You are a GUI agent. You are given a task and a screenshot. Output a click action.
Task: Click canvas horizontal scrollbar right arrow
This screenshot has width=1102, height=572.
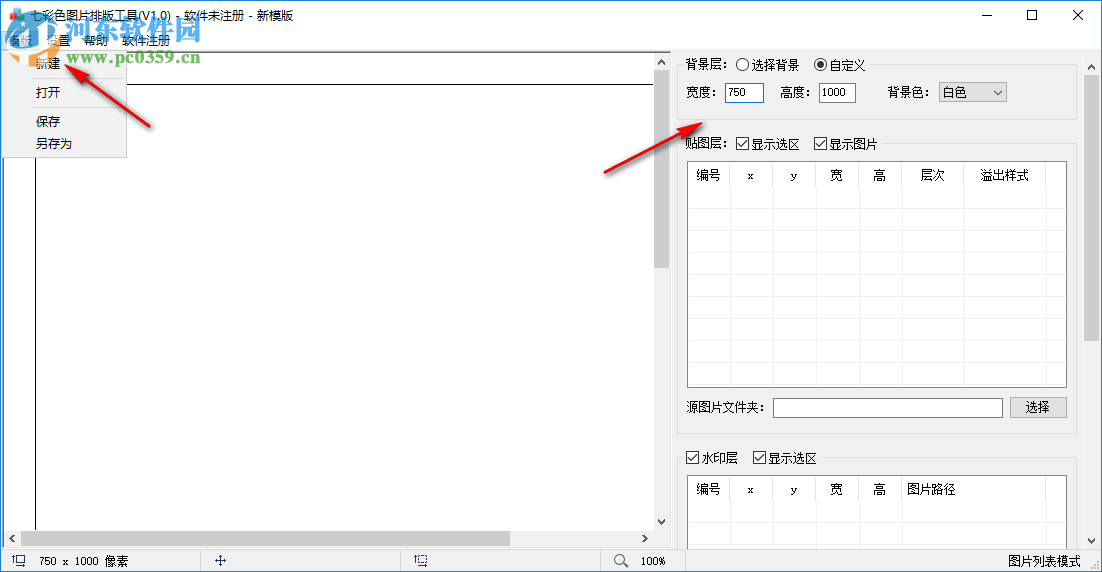coord(645,538)
